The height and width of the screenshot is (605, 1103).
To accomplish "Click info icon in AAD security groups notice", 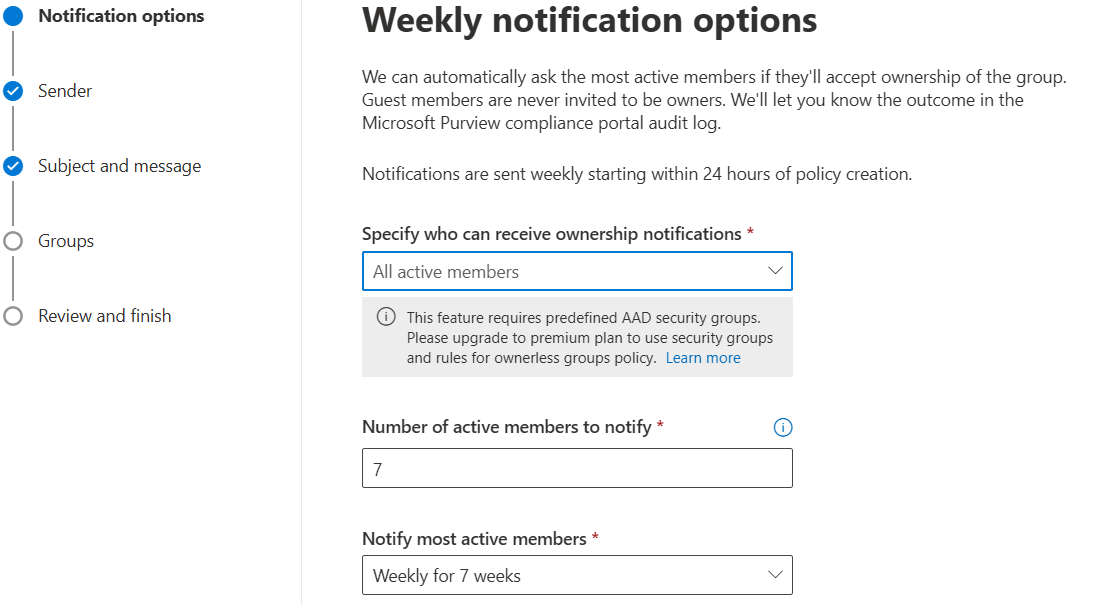I will pos(386,317).
